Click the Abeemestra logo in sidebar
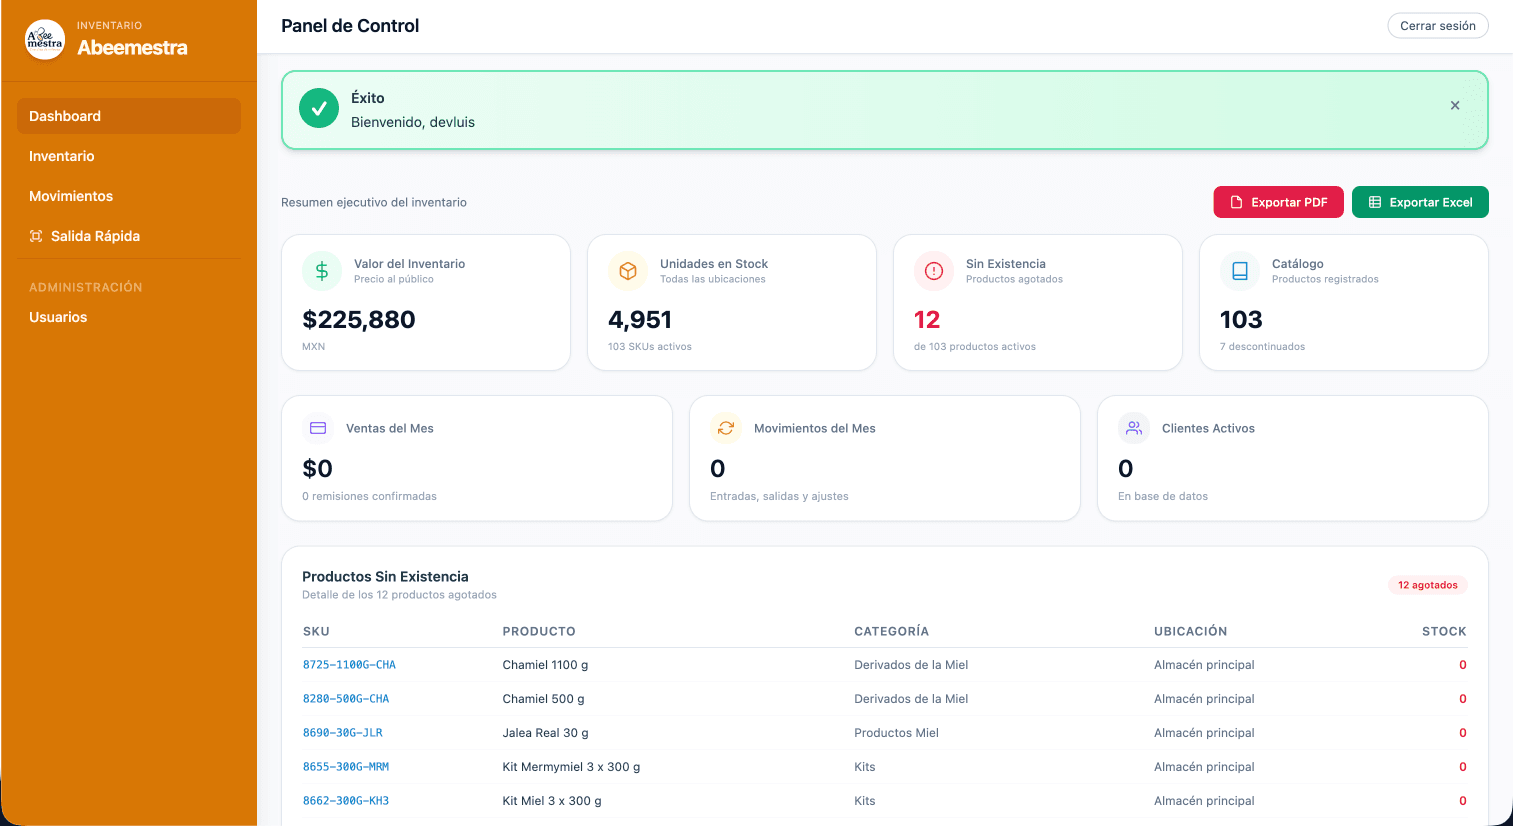 pos(45,40)
